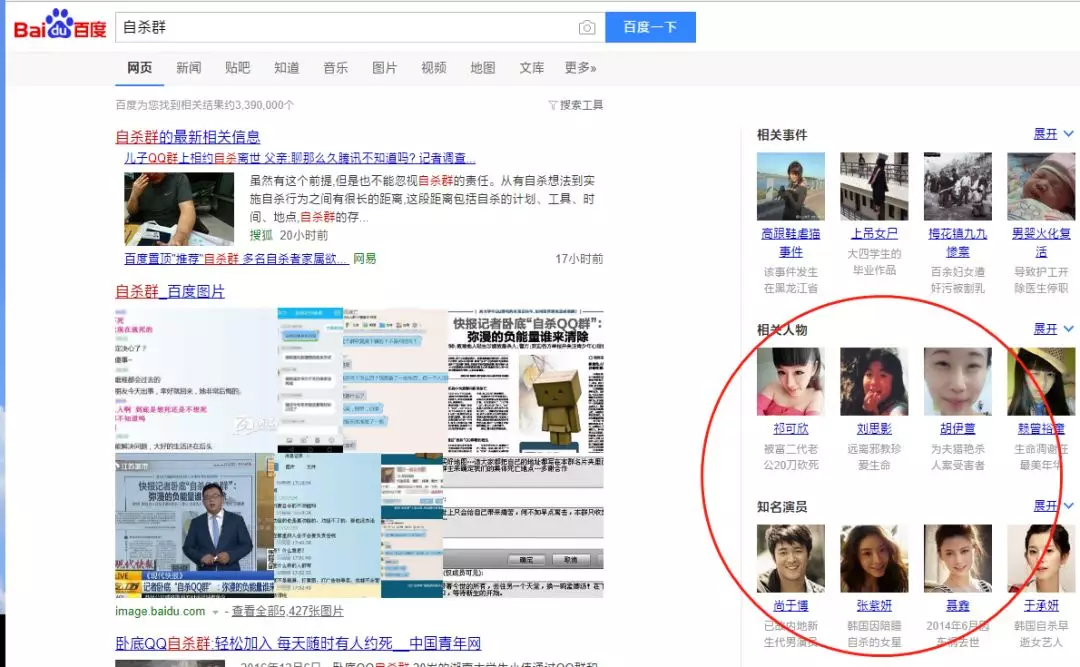Viewport: 1080px width, 667px height.
Task: Switch to the 新闻 tab
Action: pos(190,68)
